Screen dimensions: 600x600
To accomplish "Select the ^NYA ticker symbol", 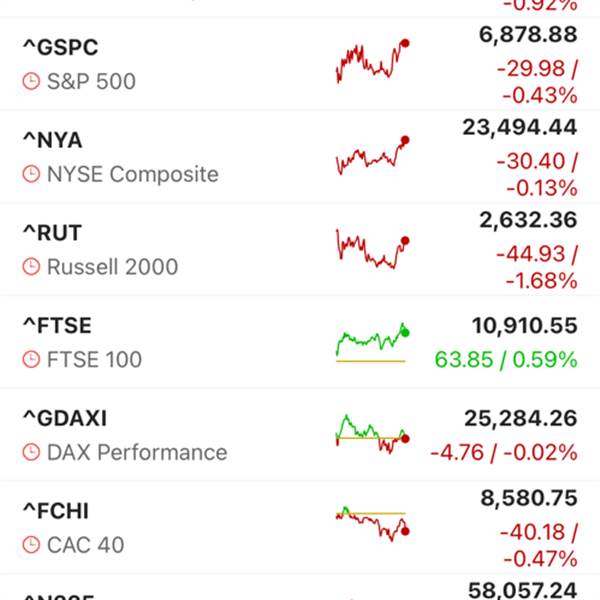I will point(52,140).
